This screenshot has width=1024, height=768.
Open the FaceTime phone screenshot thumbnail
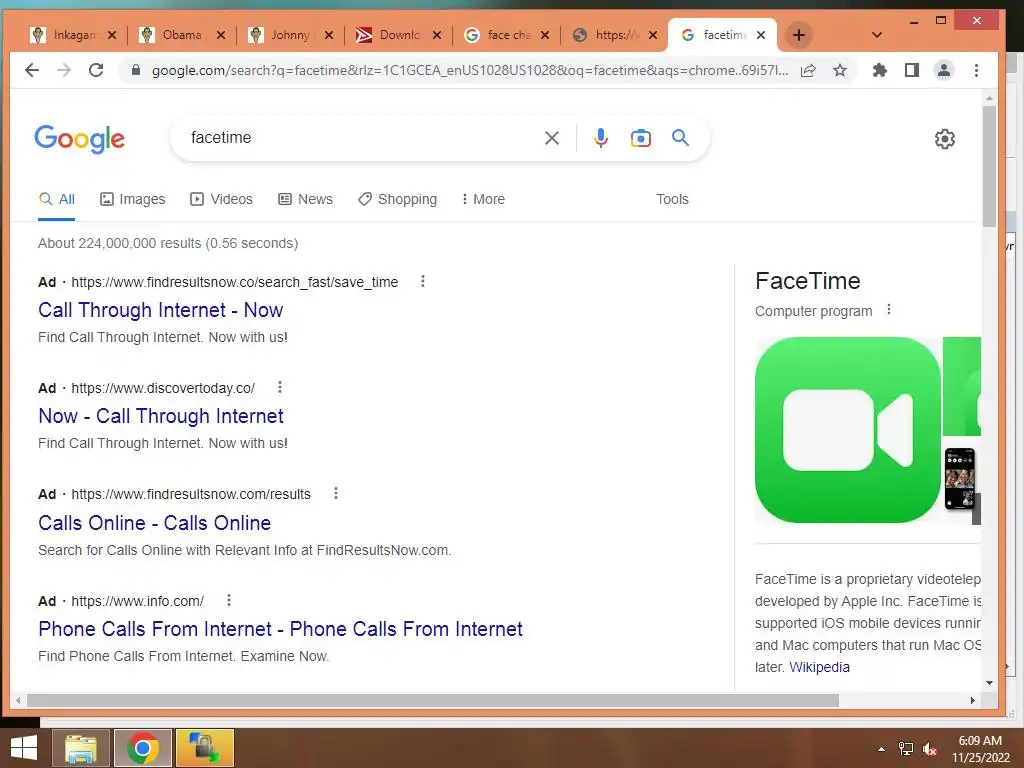tap(960, 479)
